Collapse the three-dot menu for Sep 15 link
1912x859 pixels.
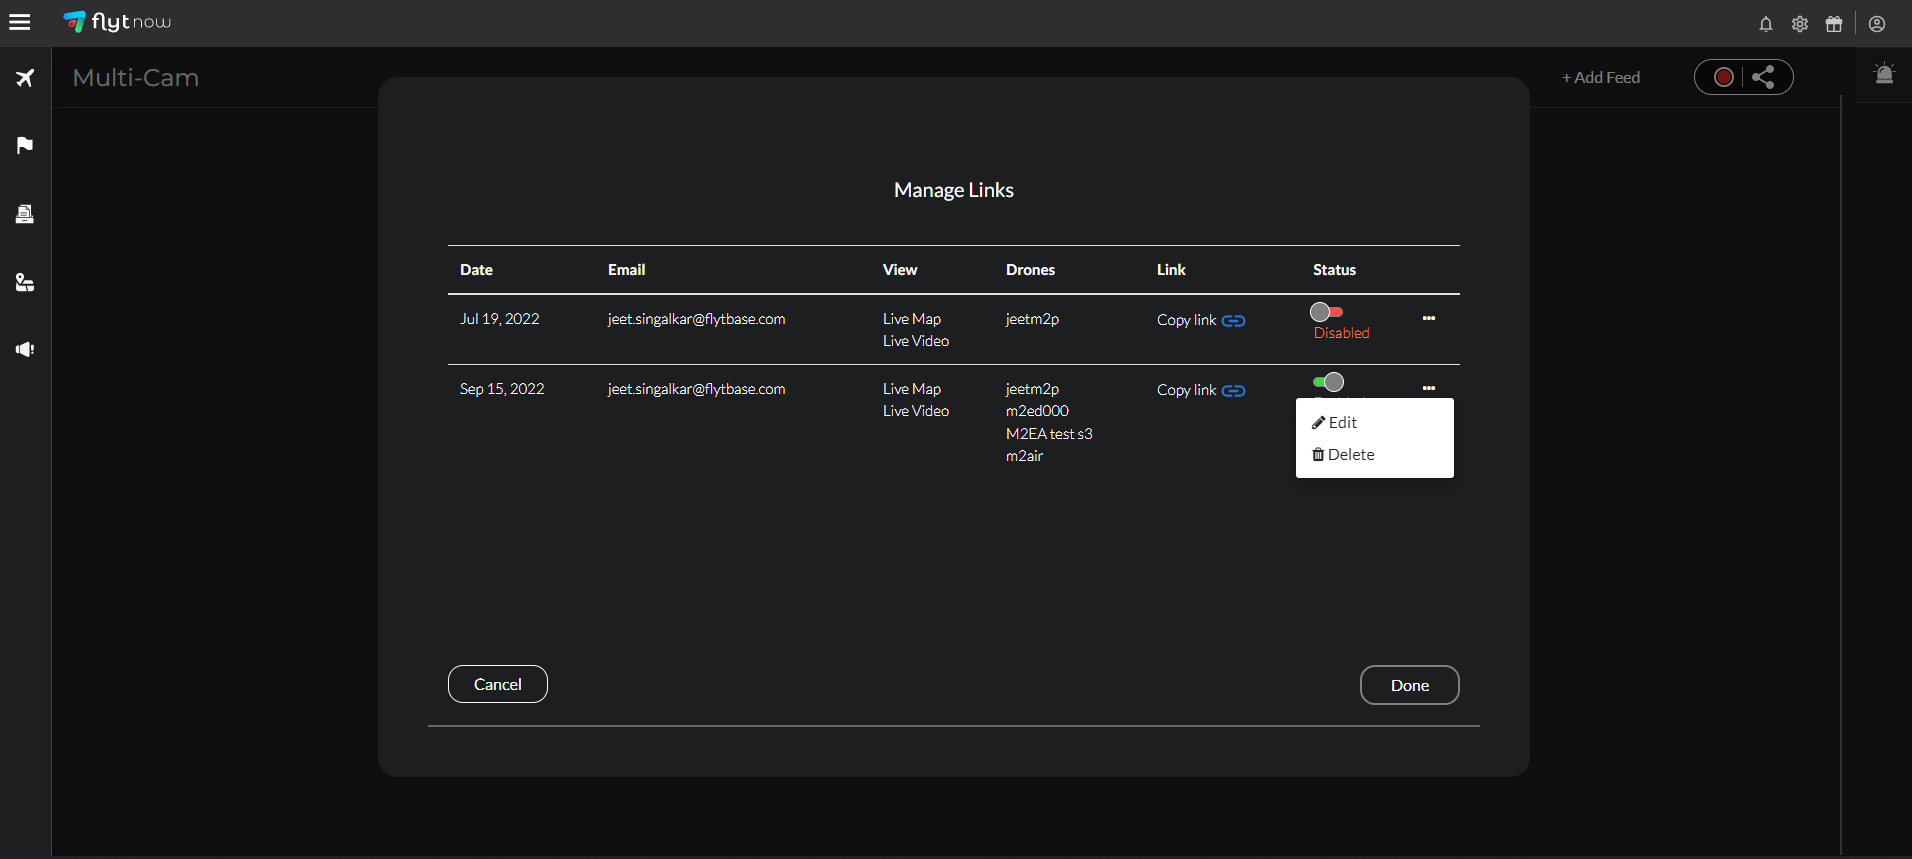point(1429,388)
